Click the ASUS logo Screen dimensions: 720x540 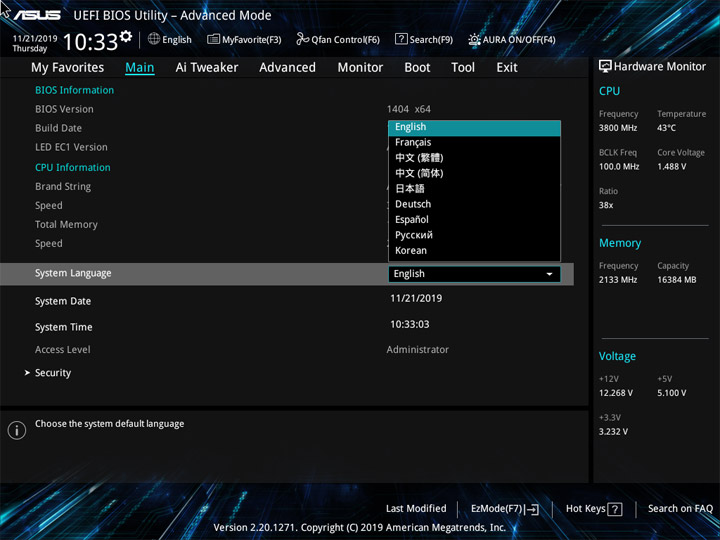click(37, 15)
